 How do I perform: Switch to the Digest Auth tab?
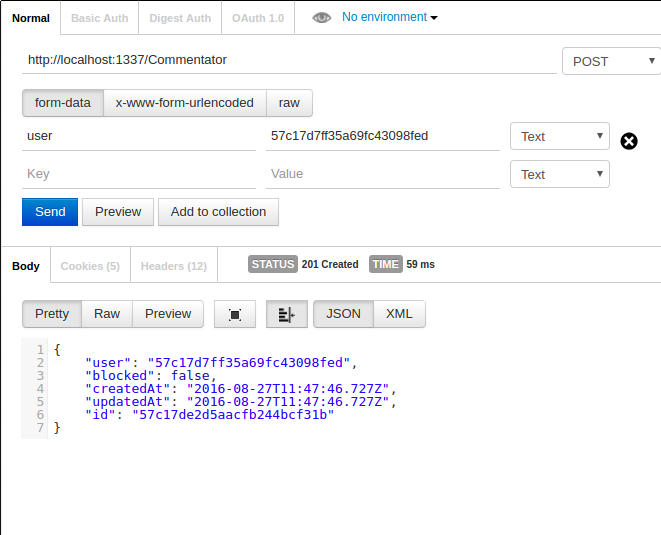180,18
